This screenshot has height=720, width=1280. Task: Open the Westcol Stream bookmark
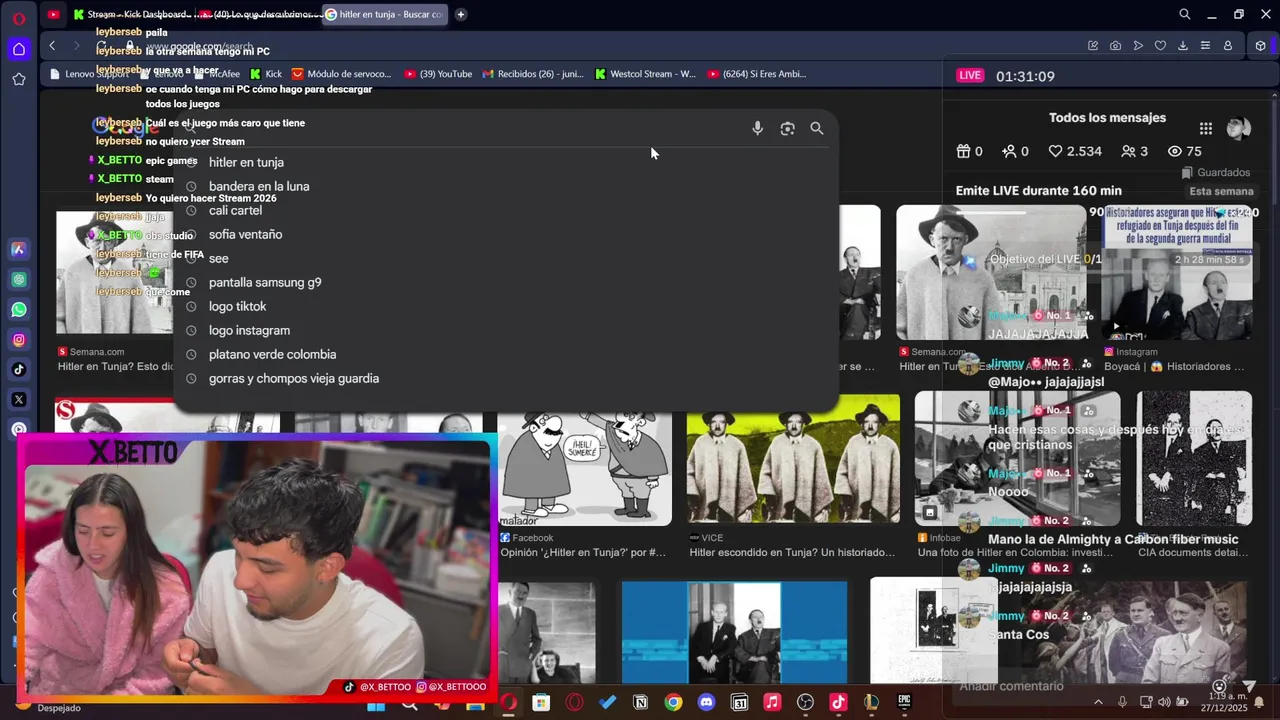click(x=645, y=74)
